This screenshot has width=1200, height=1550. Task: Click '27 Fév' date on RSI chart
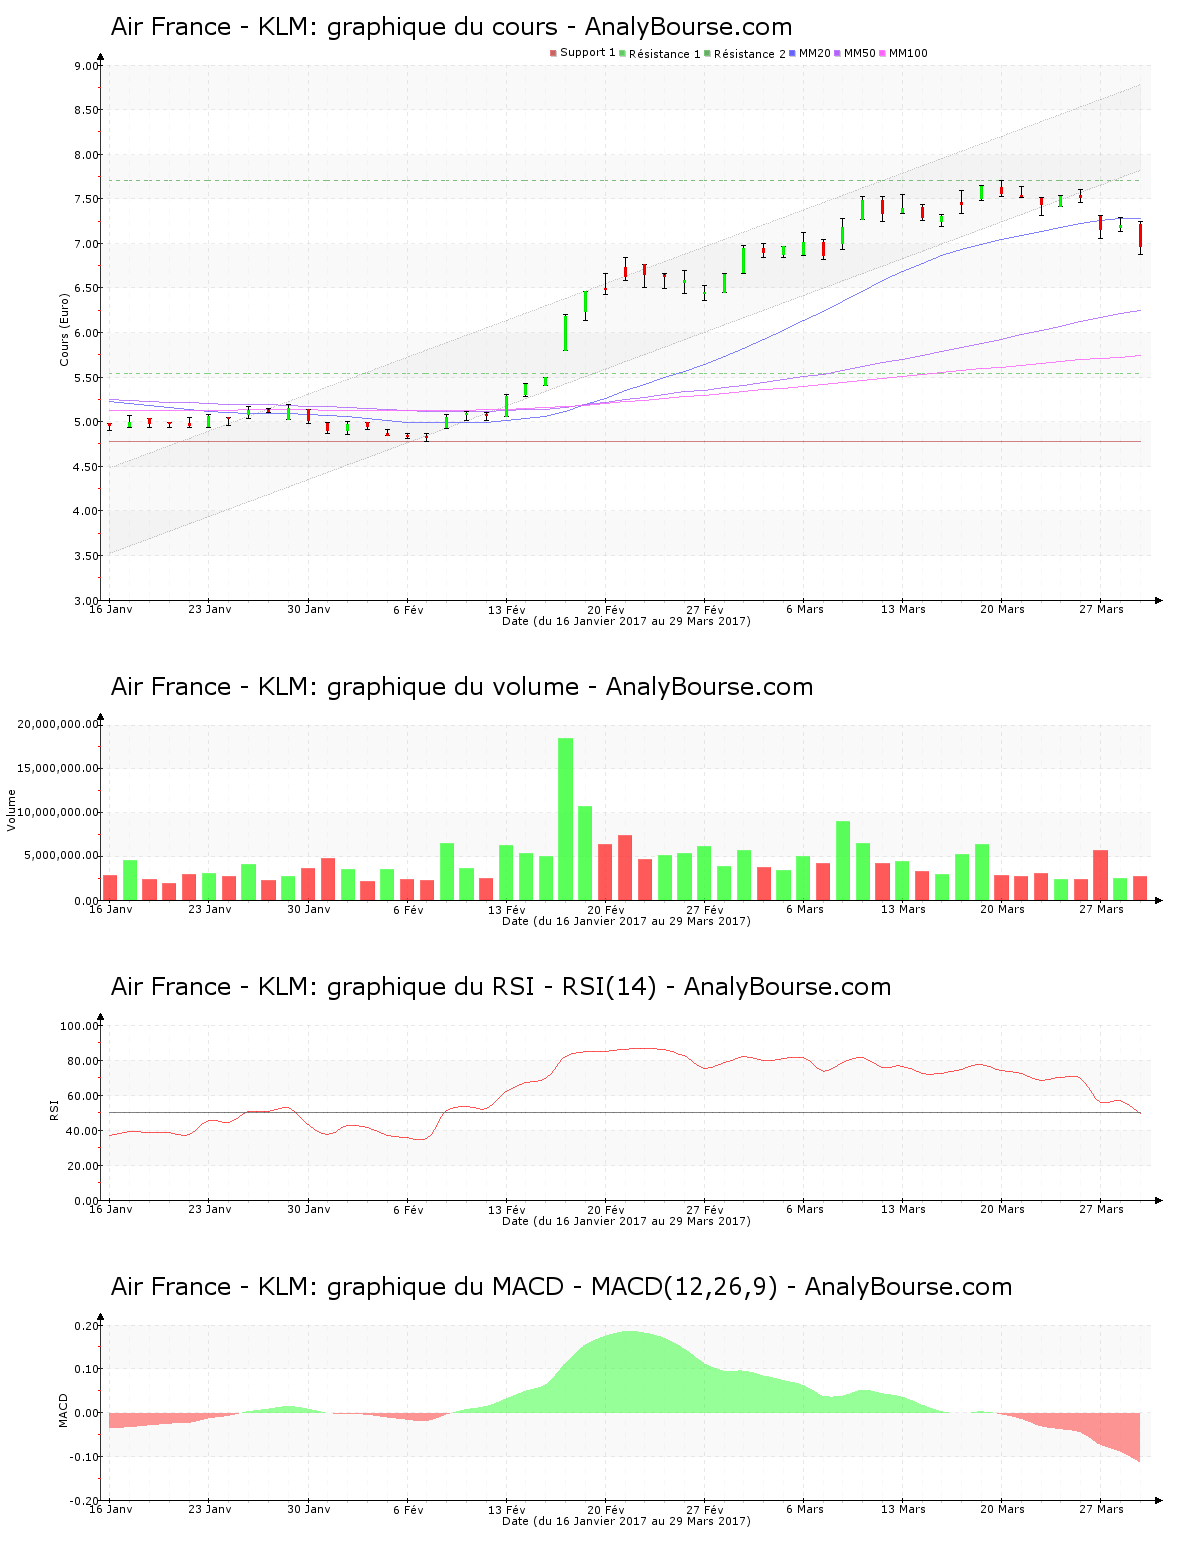[705, 1210]
